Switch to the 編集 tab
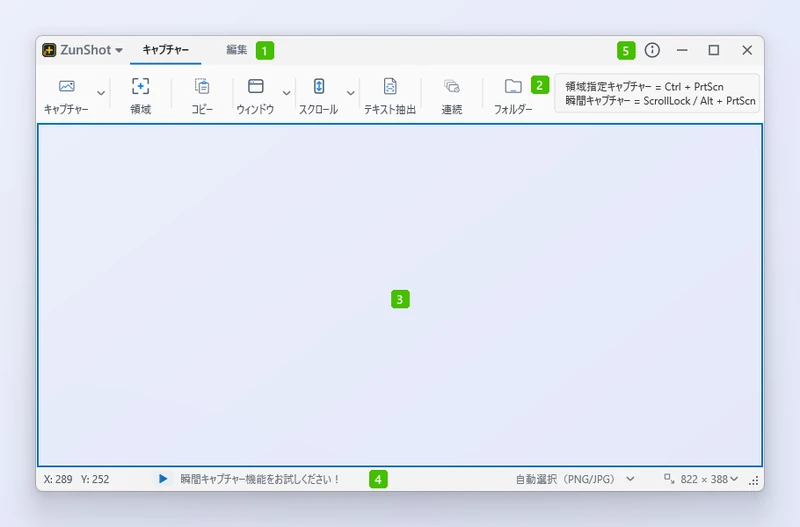 pyautogui.click(x=236, y=50)
